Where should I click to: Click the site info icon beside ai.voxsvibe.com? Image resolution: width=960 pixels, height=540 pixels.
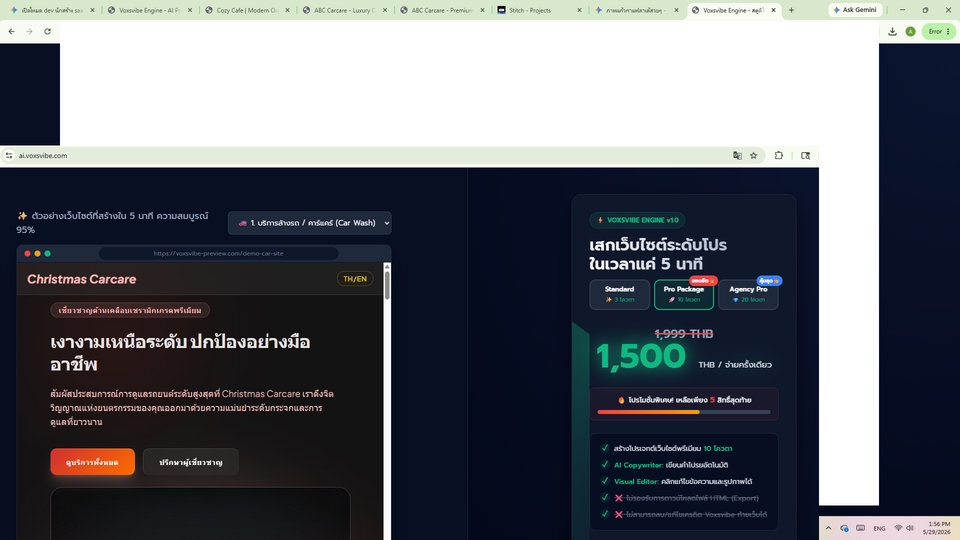point(9,156)
